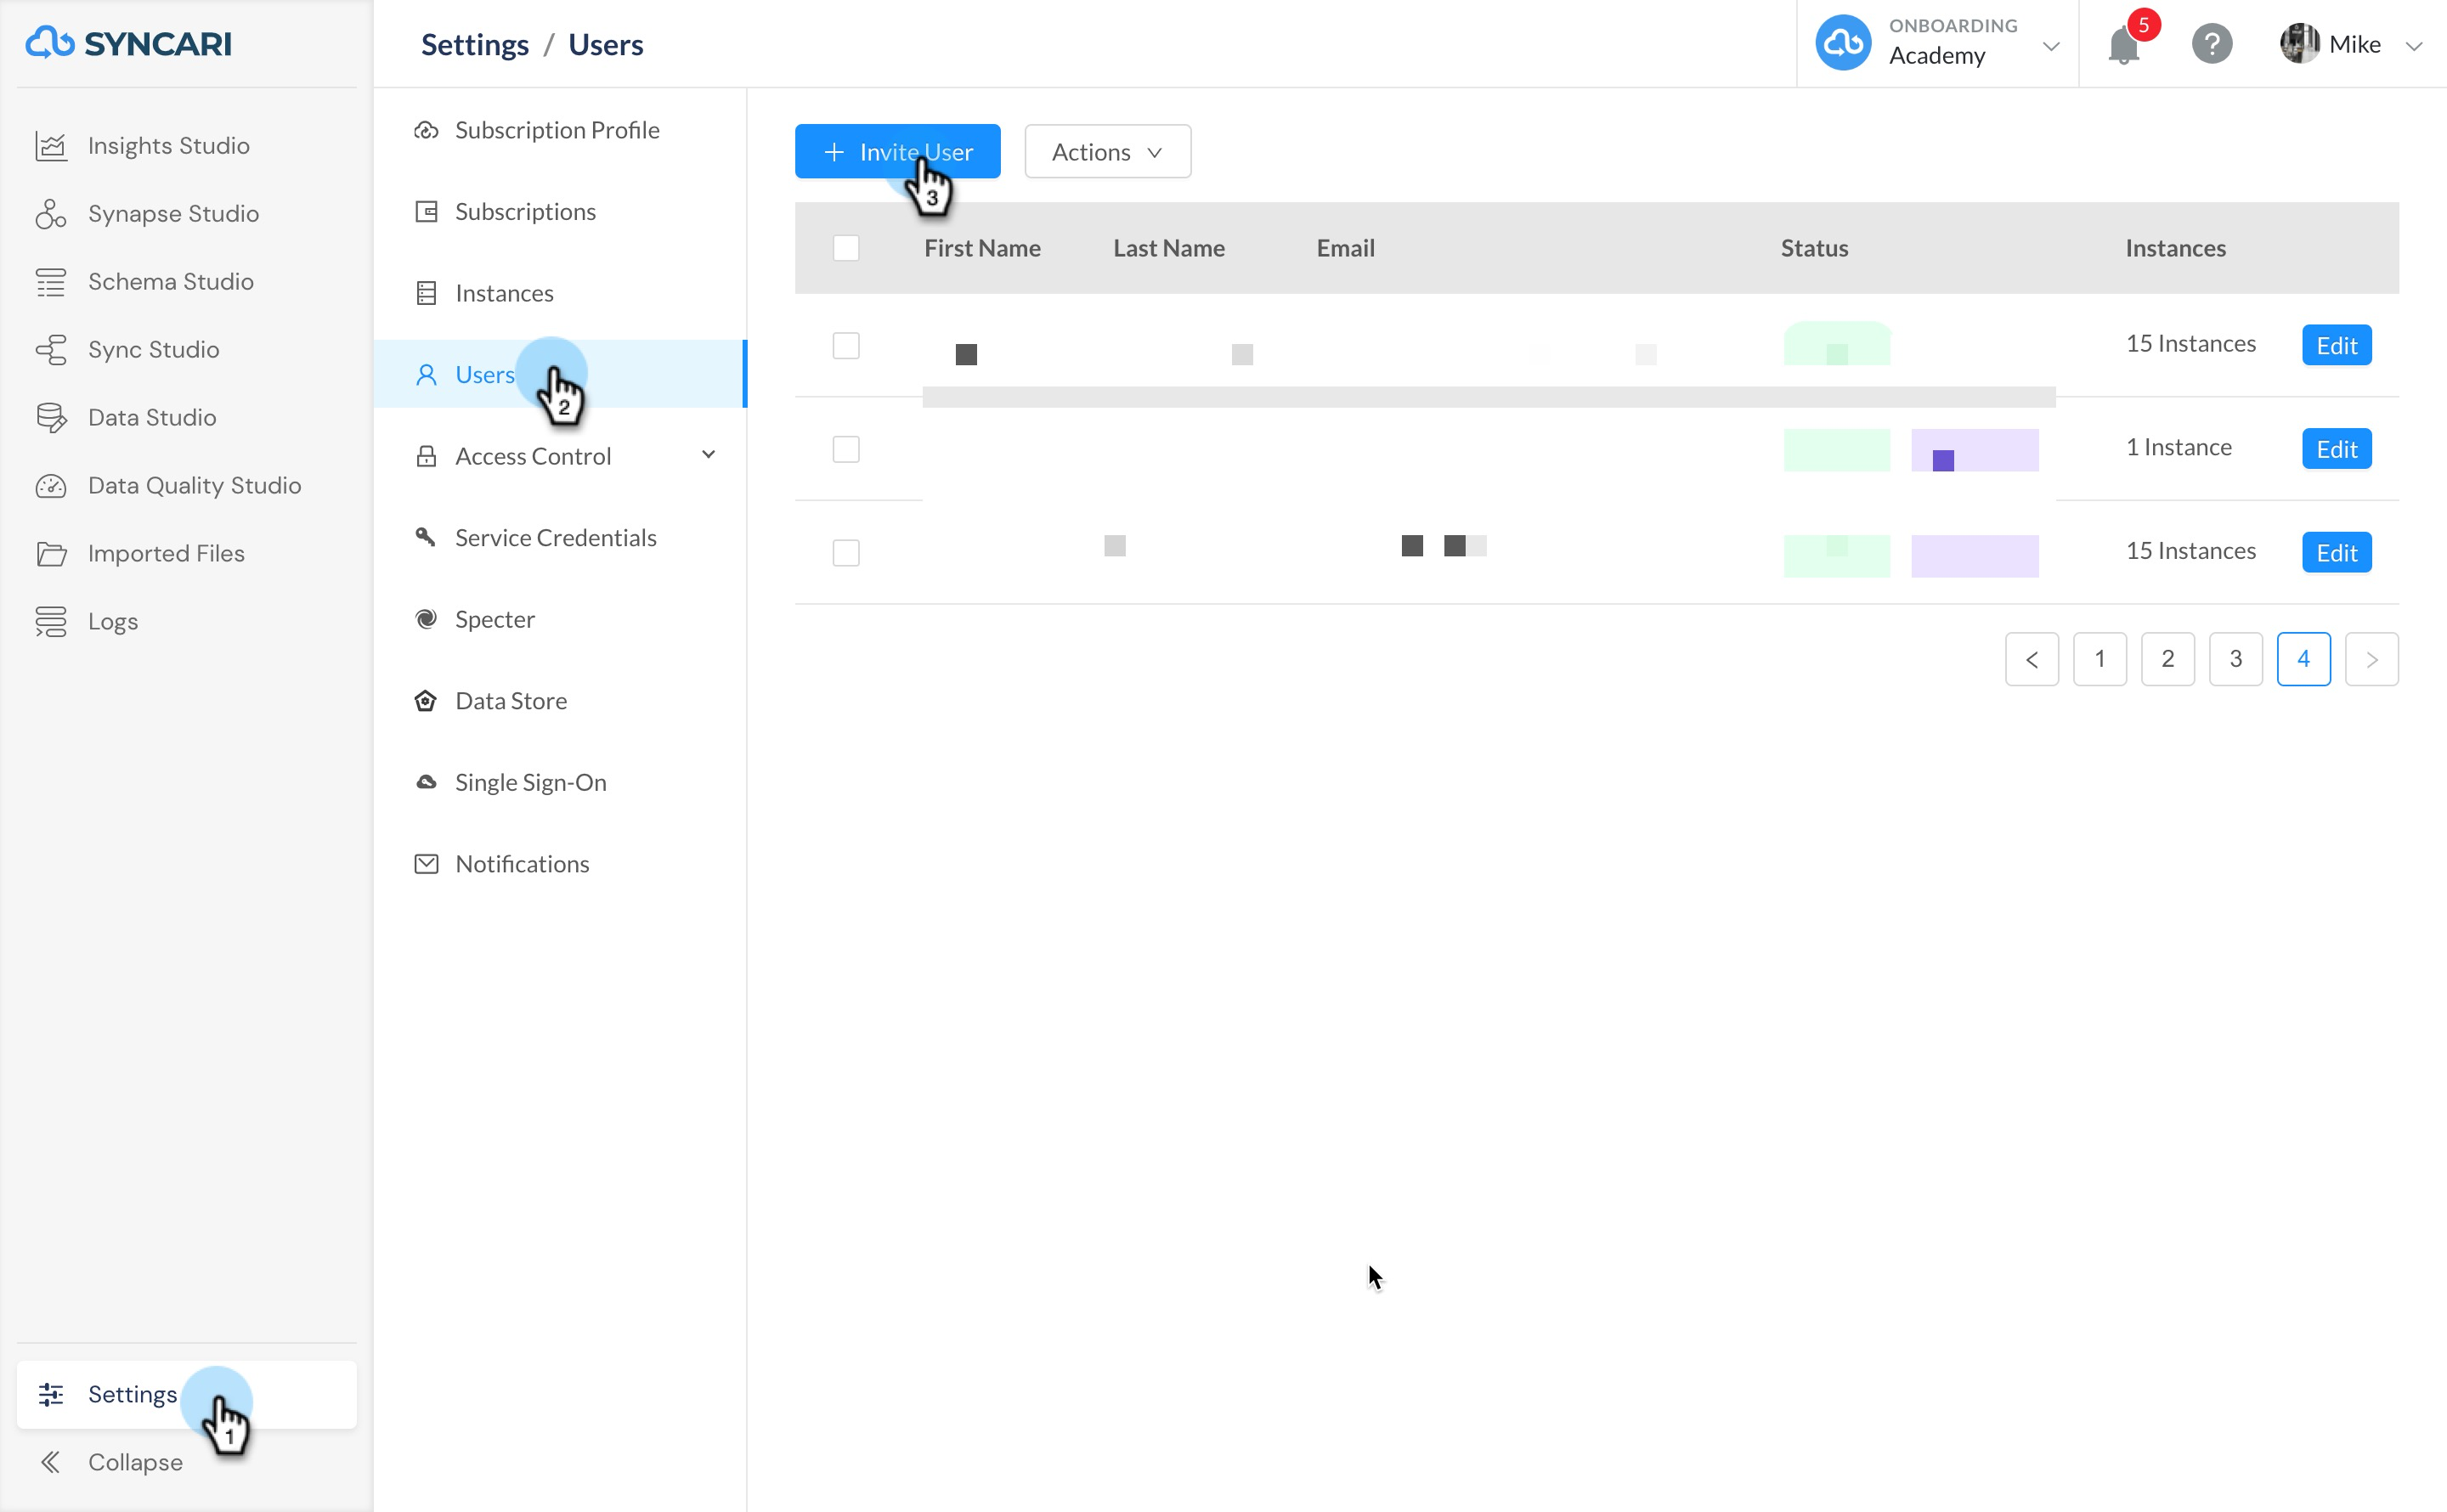This screenshot has width=2447, height=1512.
Task: Open the Onboarding Academy instance dropdown arrow
Action: (2051, 46)
